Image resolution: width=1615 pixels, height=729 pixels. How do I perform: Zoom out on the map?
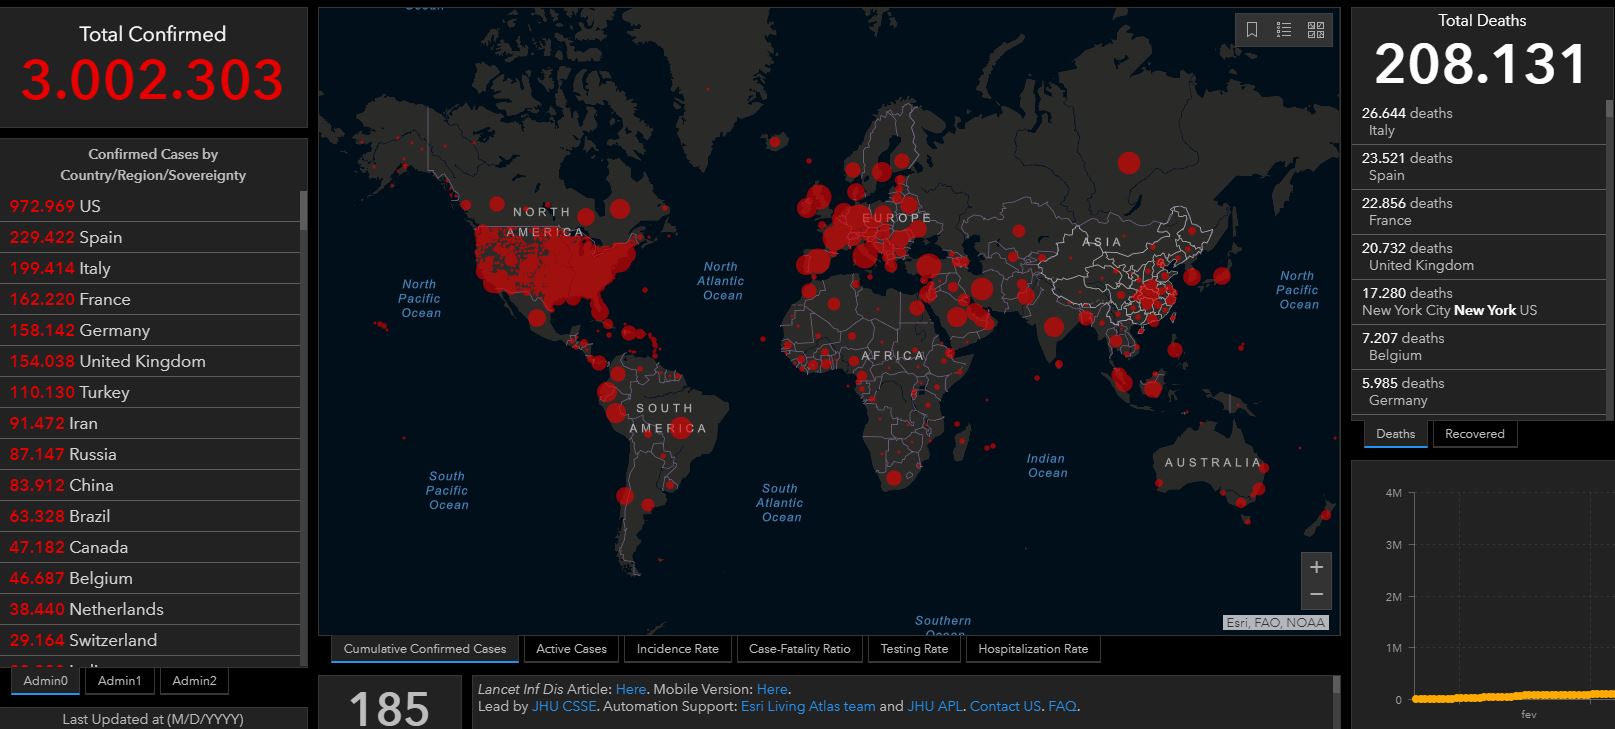1316,595
